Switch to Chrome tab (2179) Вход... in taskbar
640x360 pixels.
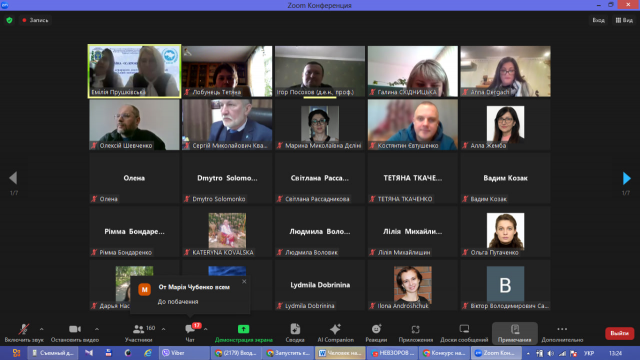pos(236,353)
